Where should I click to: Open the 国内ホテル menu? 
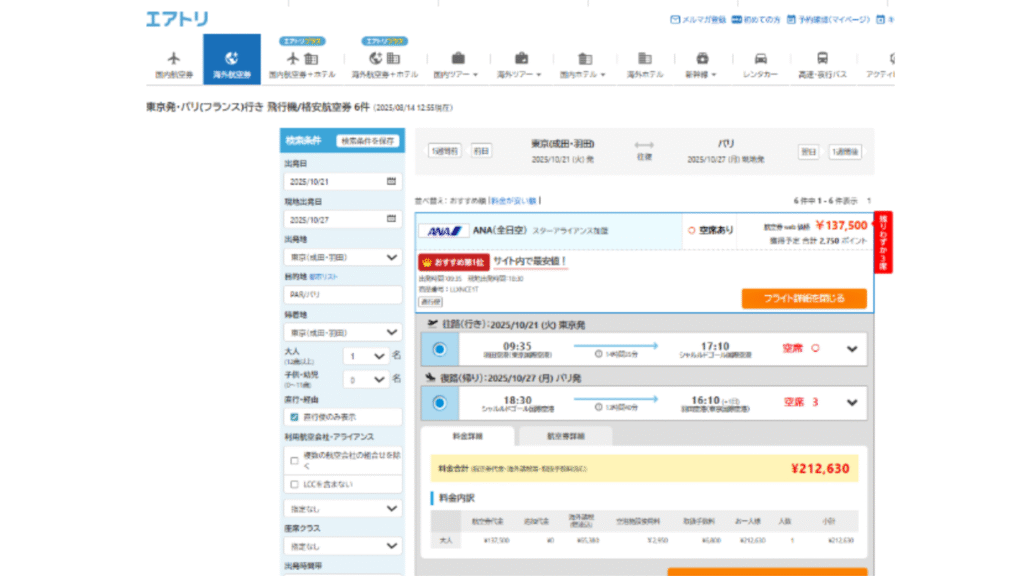pos(583,65)
